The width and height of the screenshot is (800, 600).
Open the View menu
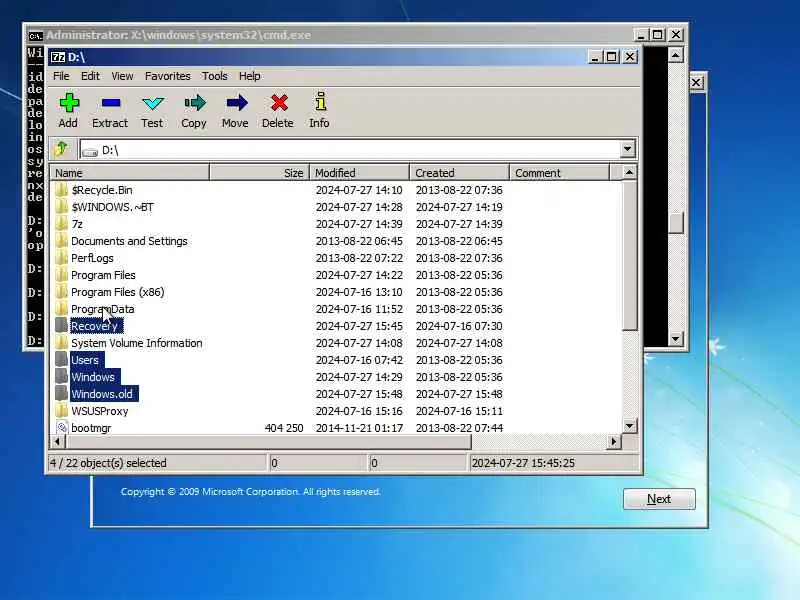click(122, 76)
